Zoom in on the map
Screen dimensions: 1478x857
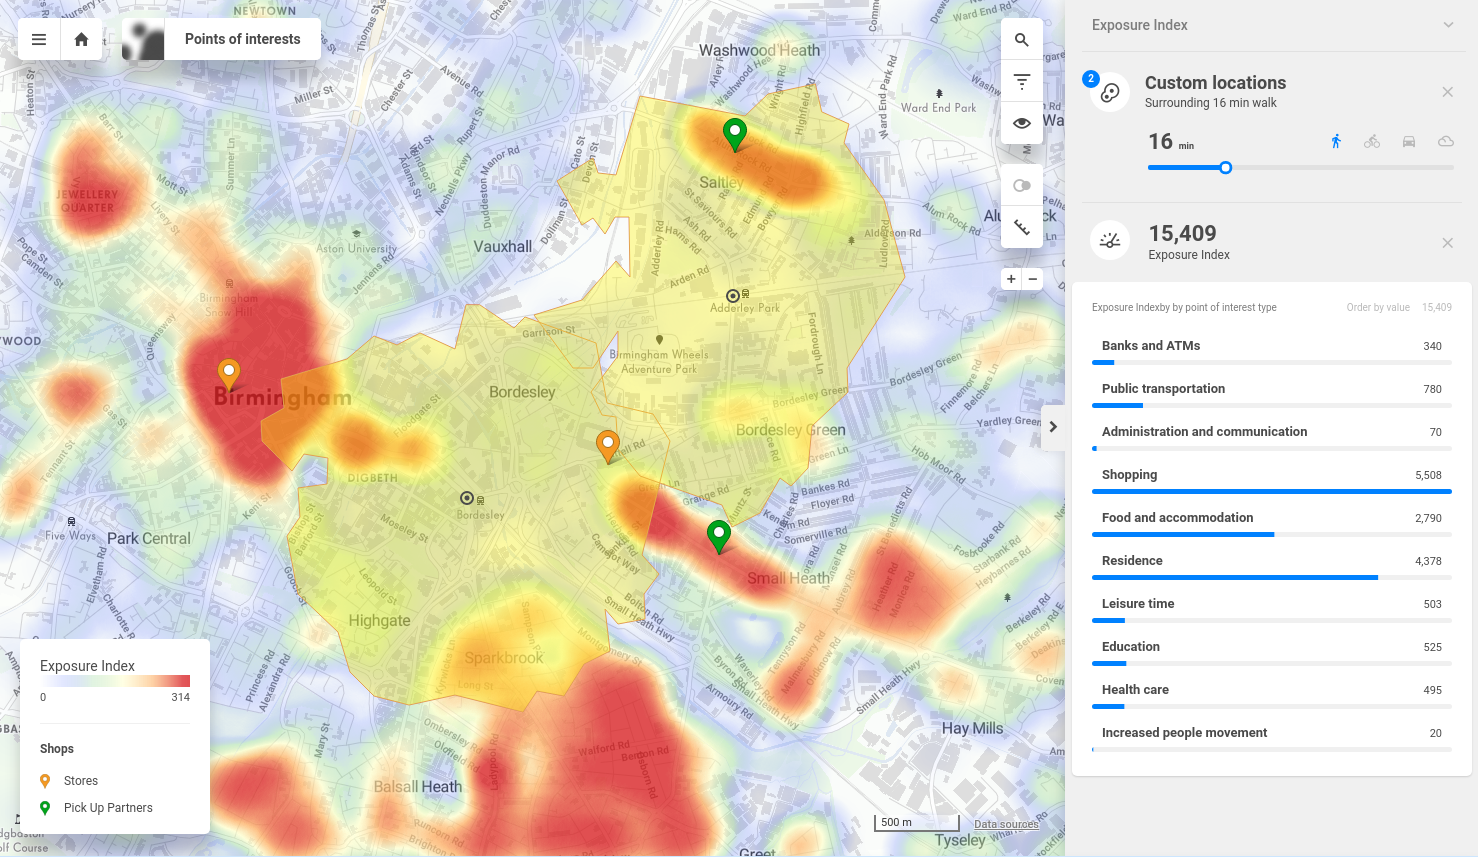click(1011, 279)
